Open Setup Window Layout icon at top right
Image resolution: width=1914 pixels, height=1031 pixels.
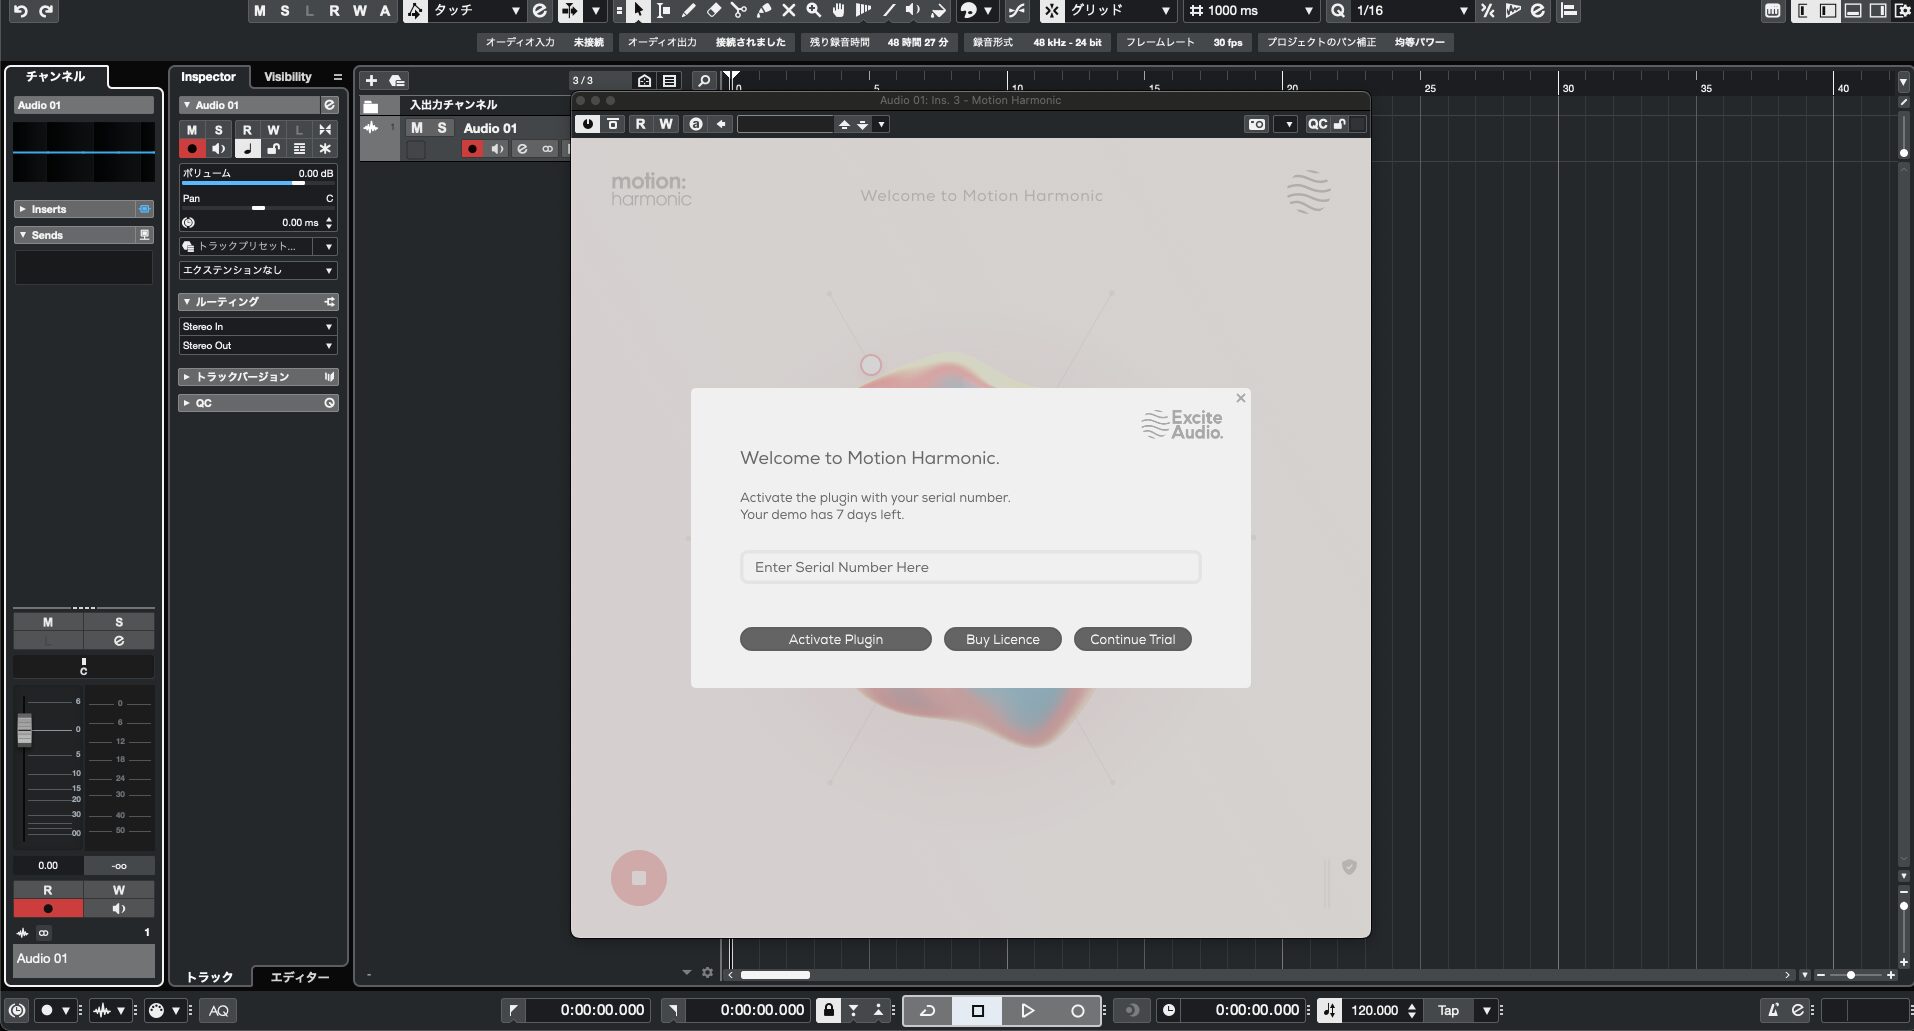coord(1902,11)
